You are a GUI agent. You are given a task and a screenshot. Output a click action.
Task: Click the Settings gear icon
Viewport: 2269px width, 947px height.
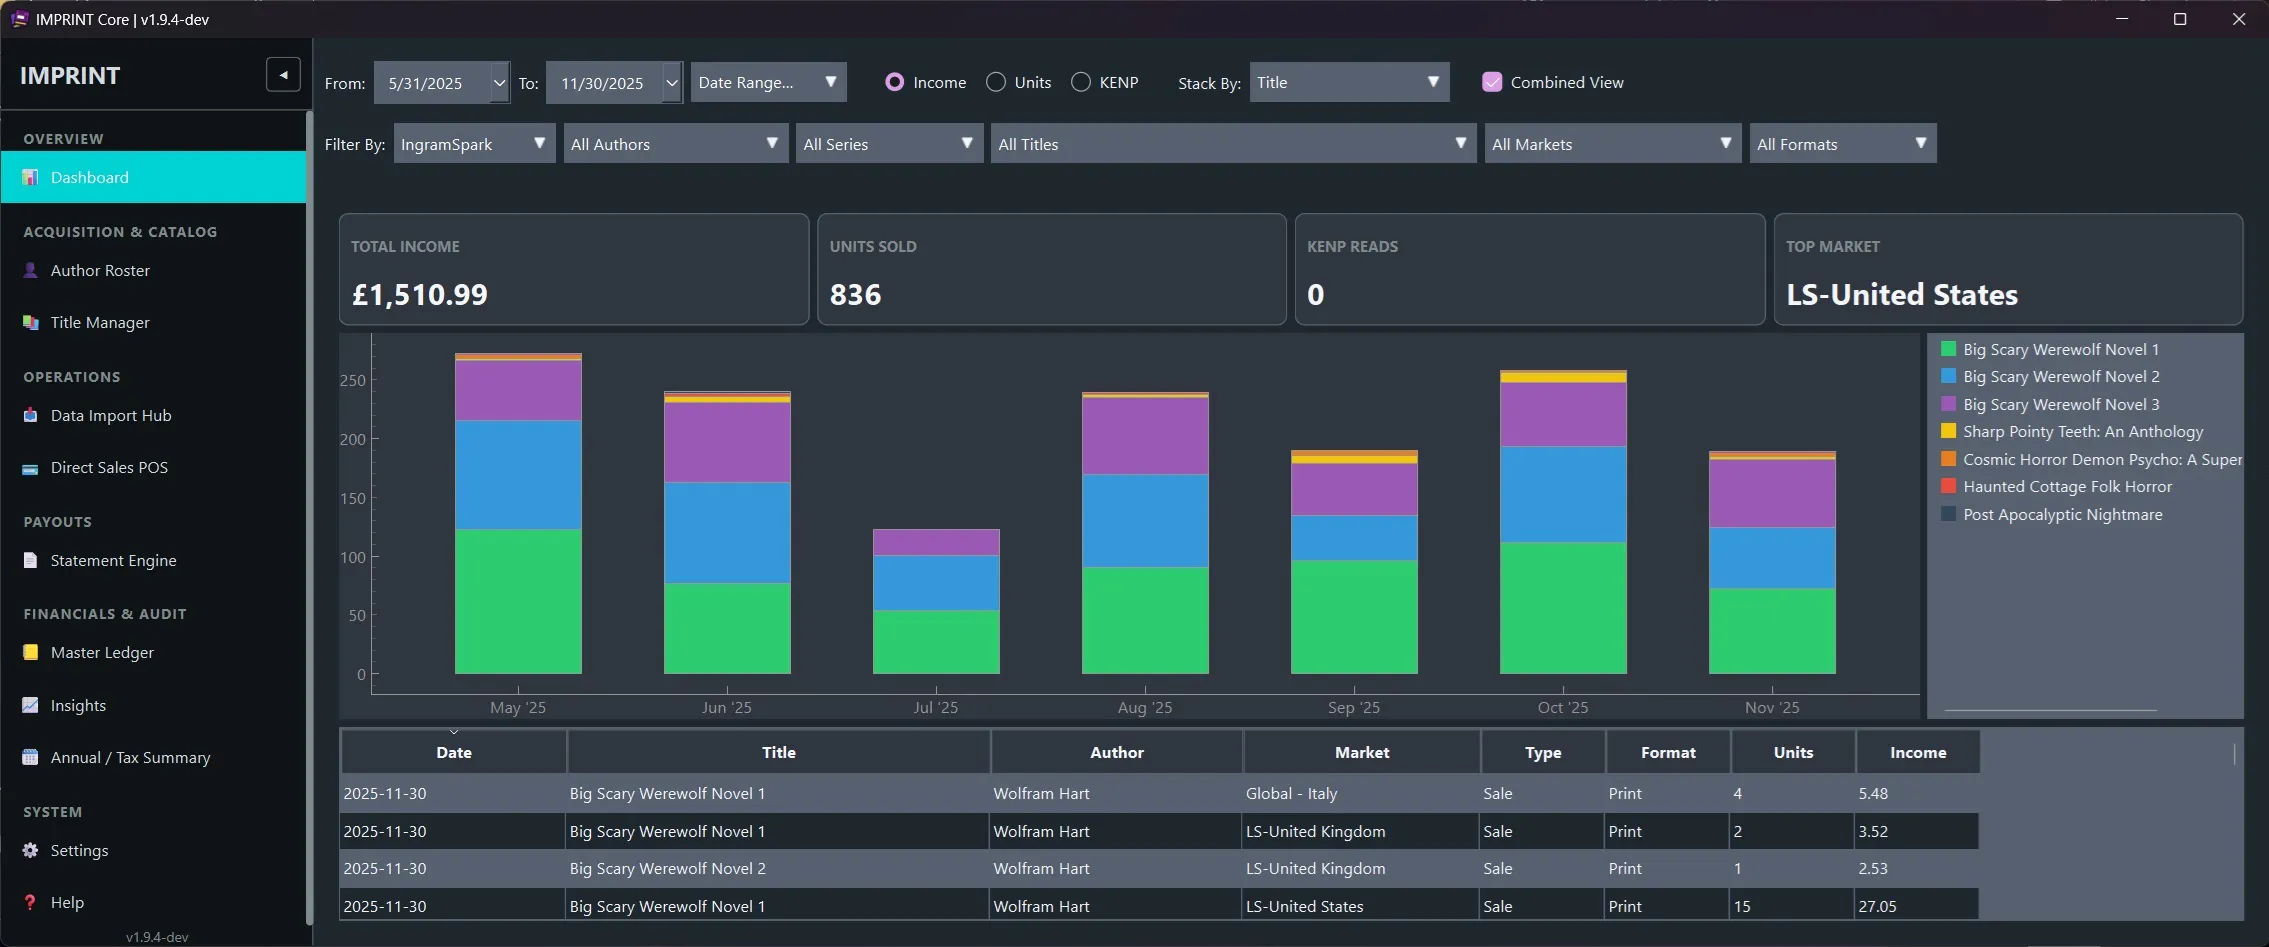[x=31, y=850]
